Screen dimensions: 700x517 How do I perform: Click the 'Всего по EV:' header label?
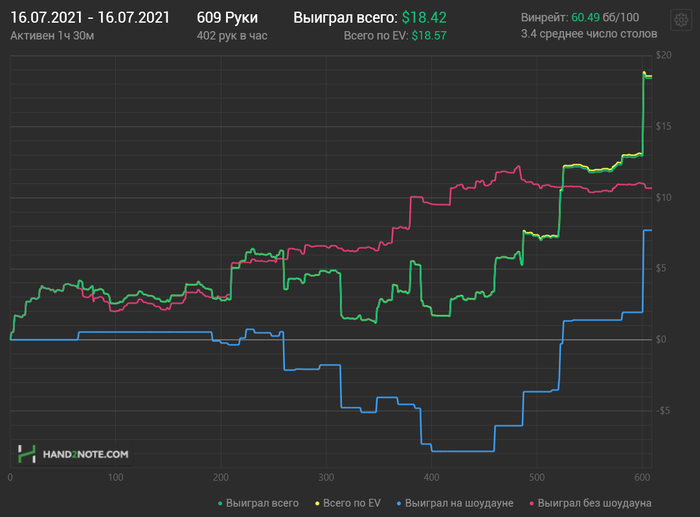click(376, 36)
